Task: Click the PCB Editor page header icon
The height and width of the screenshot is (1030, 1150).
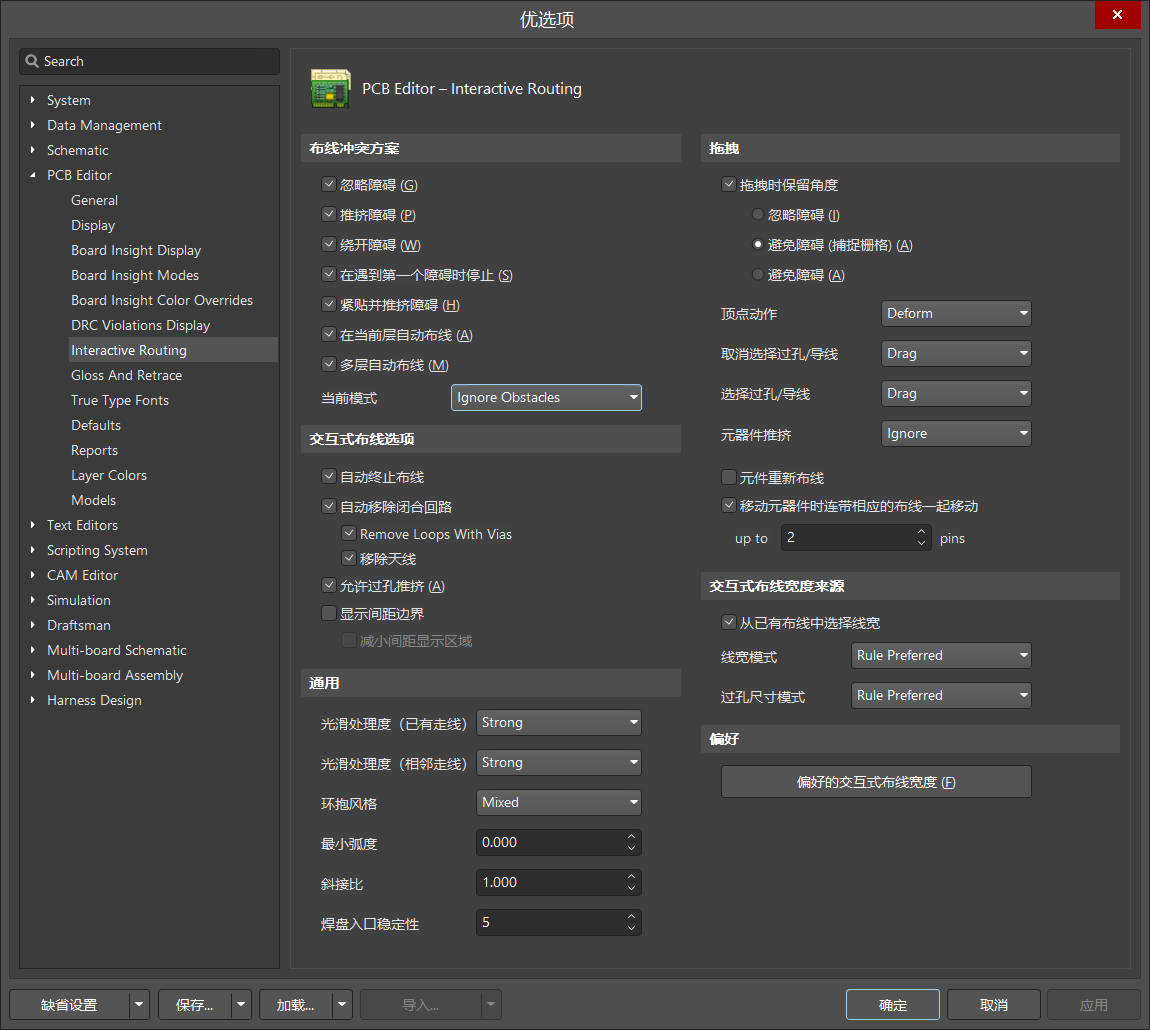Action: pyautogui.click(x=331, y=89)
